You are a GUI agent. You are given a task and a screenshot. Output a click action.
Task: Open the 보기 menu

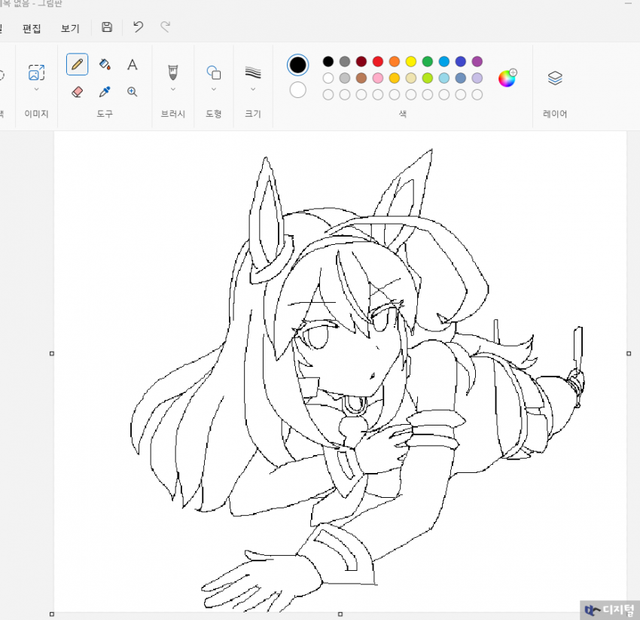click(70, 28)
